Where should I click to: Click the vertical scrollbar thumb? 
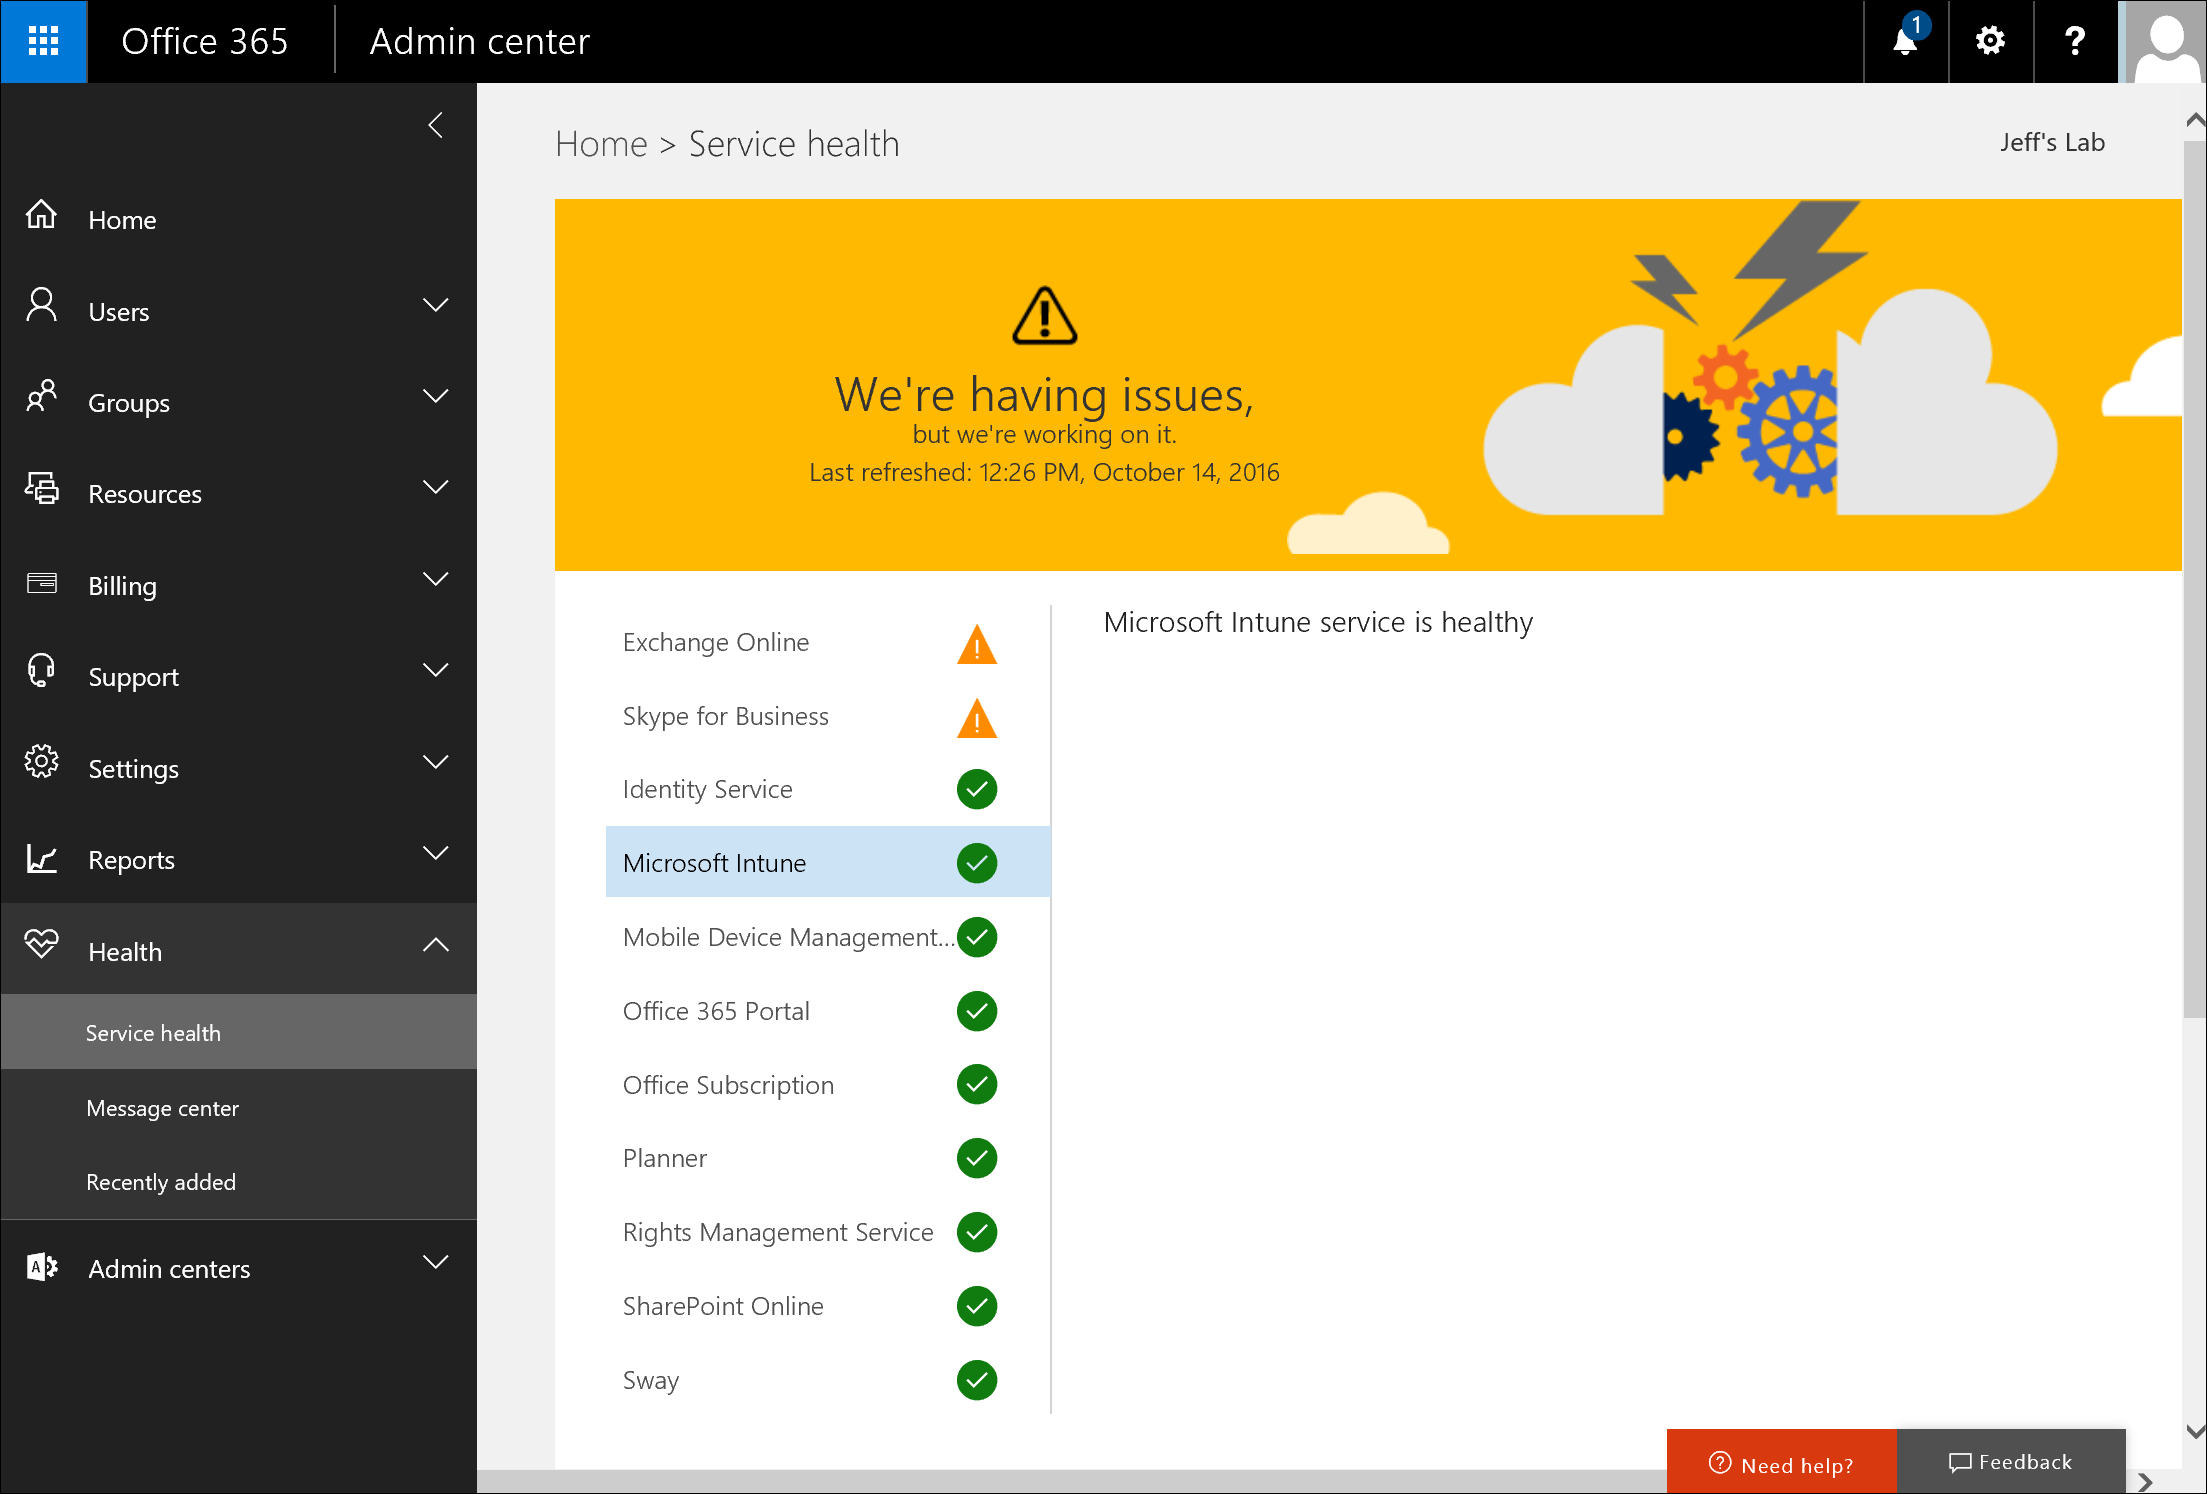tap(2194, 580)
